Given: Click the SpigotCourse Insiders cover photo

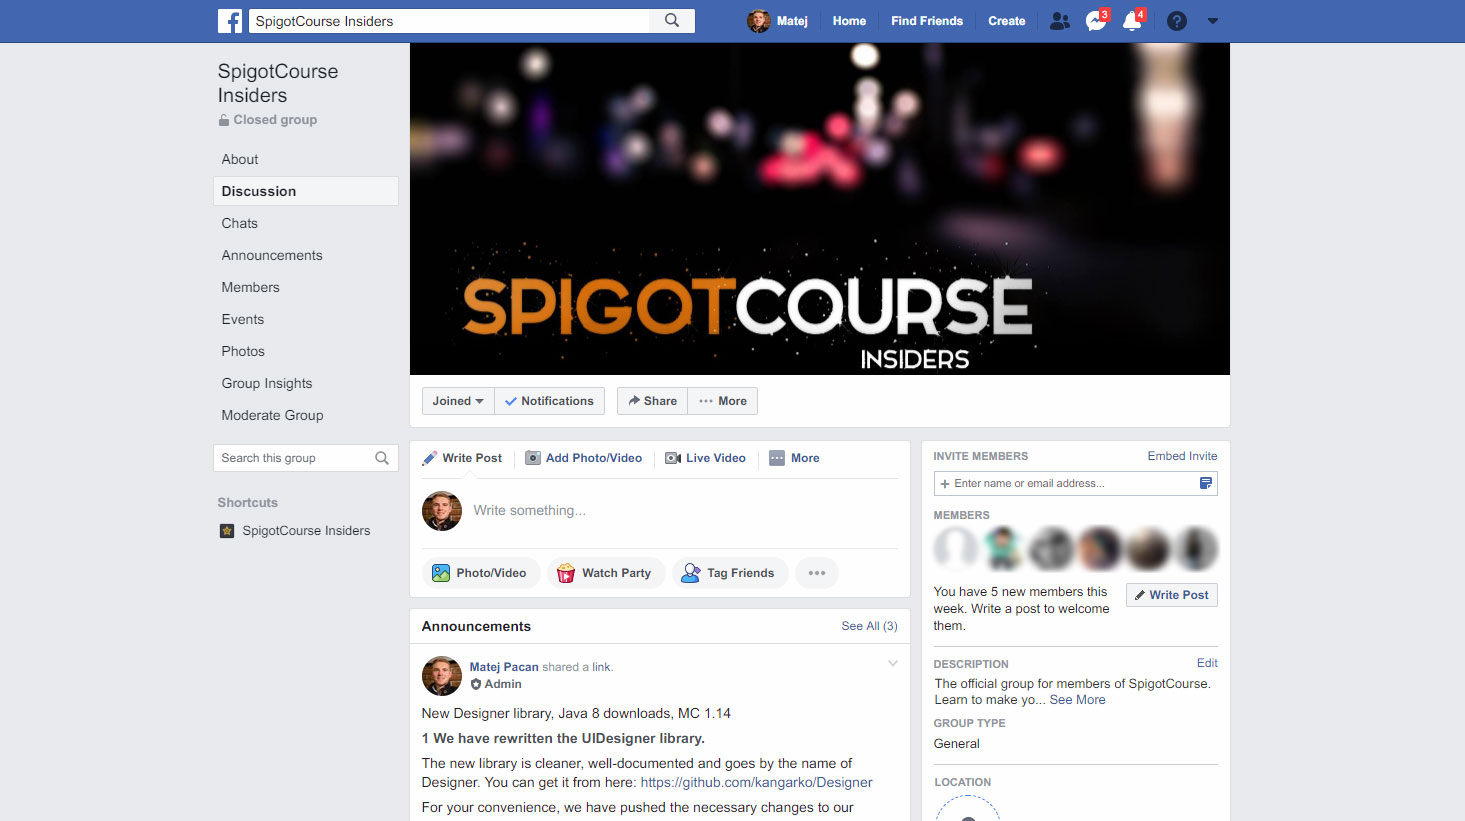Looking at the screenshot, I should click(820, 209).
